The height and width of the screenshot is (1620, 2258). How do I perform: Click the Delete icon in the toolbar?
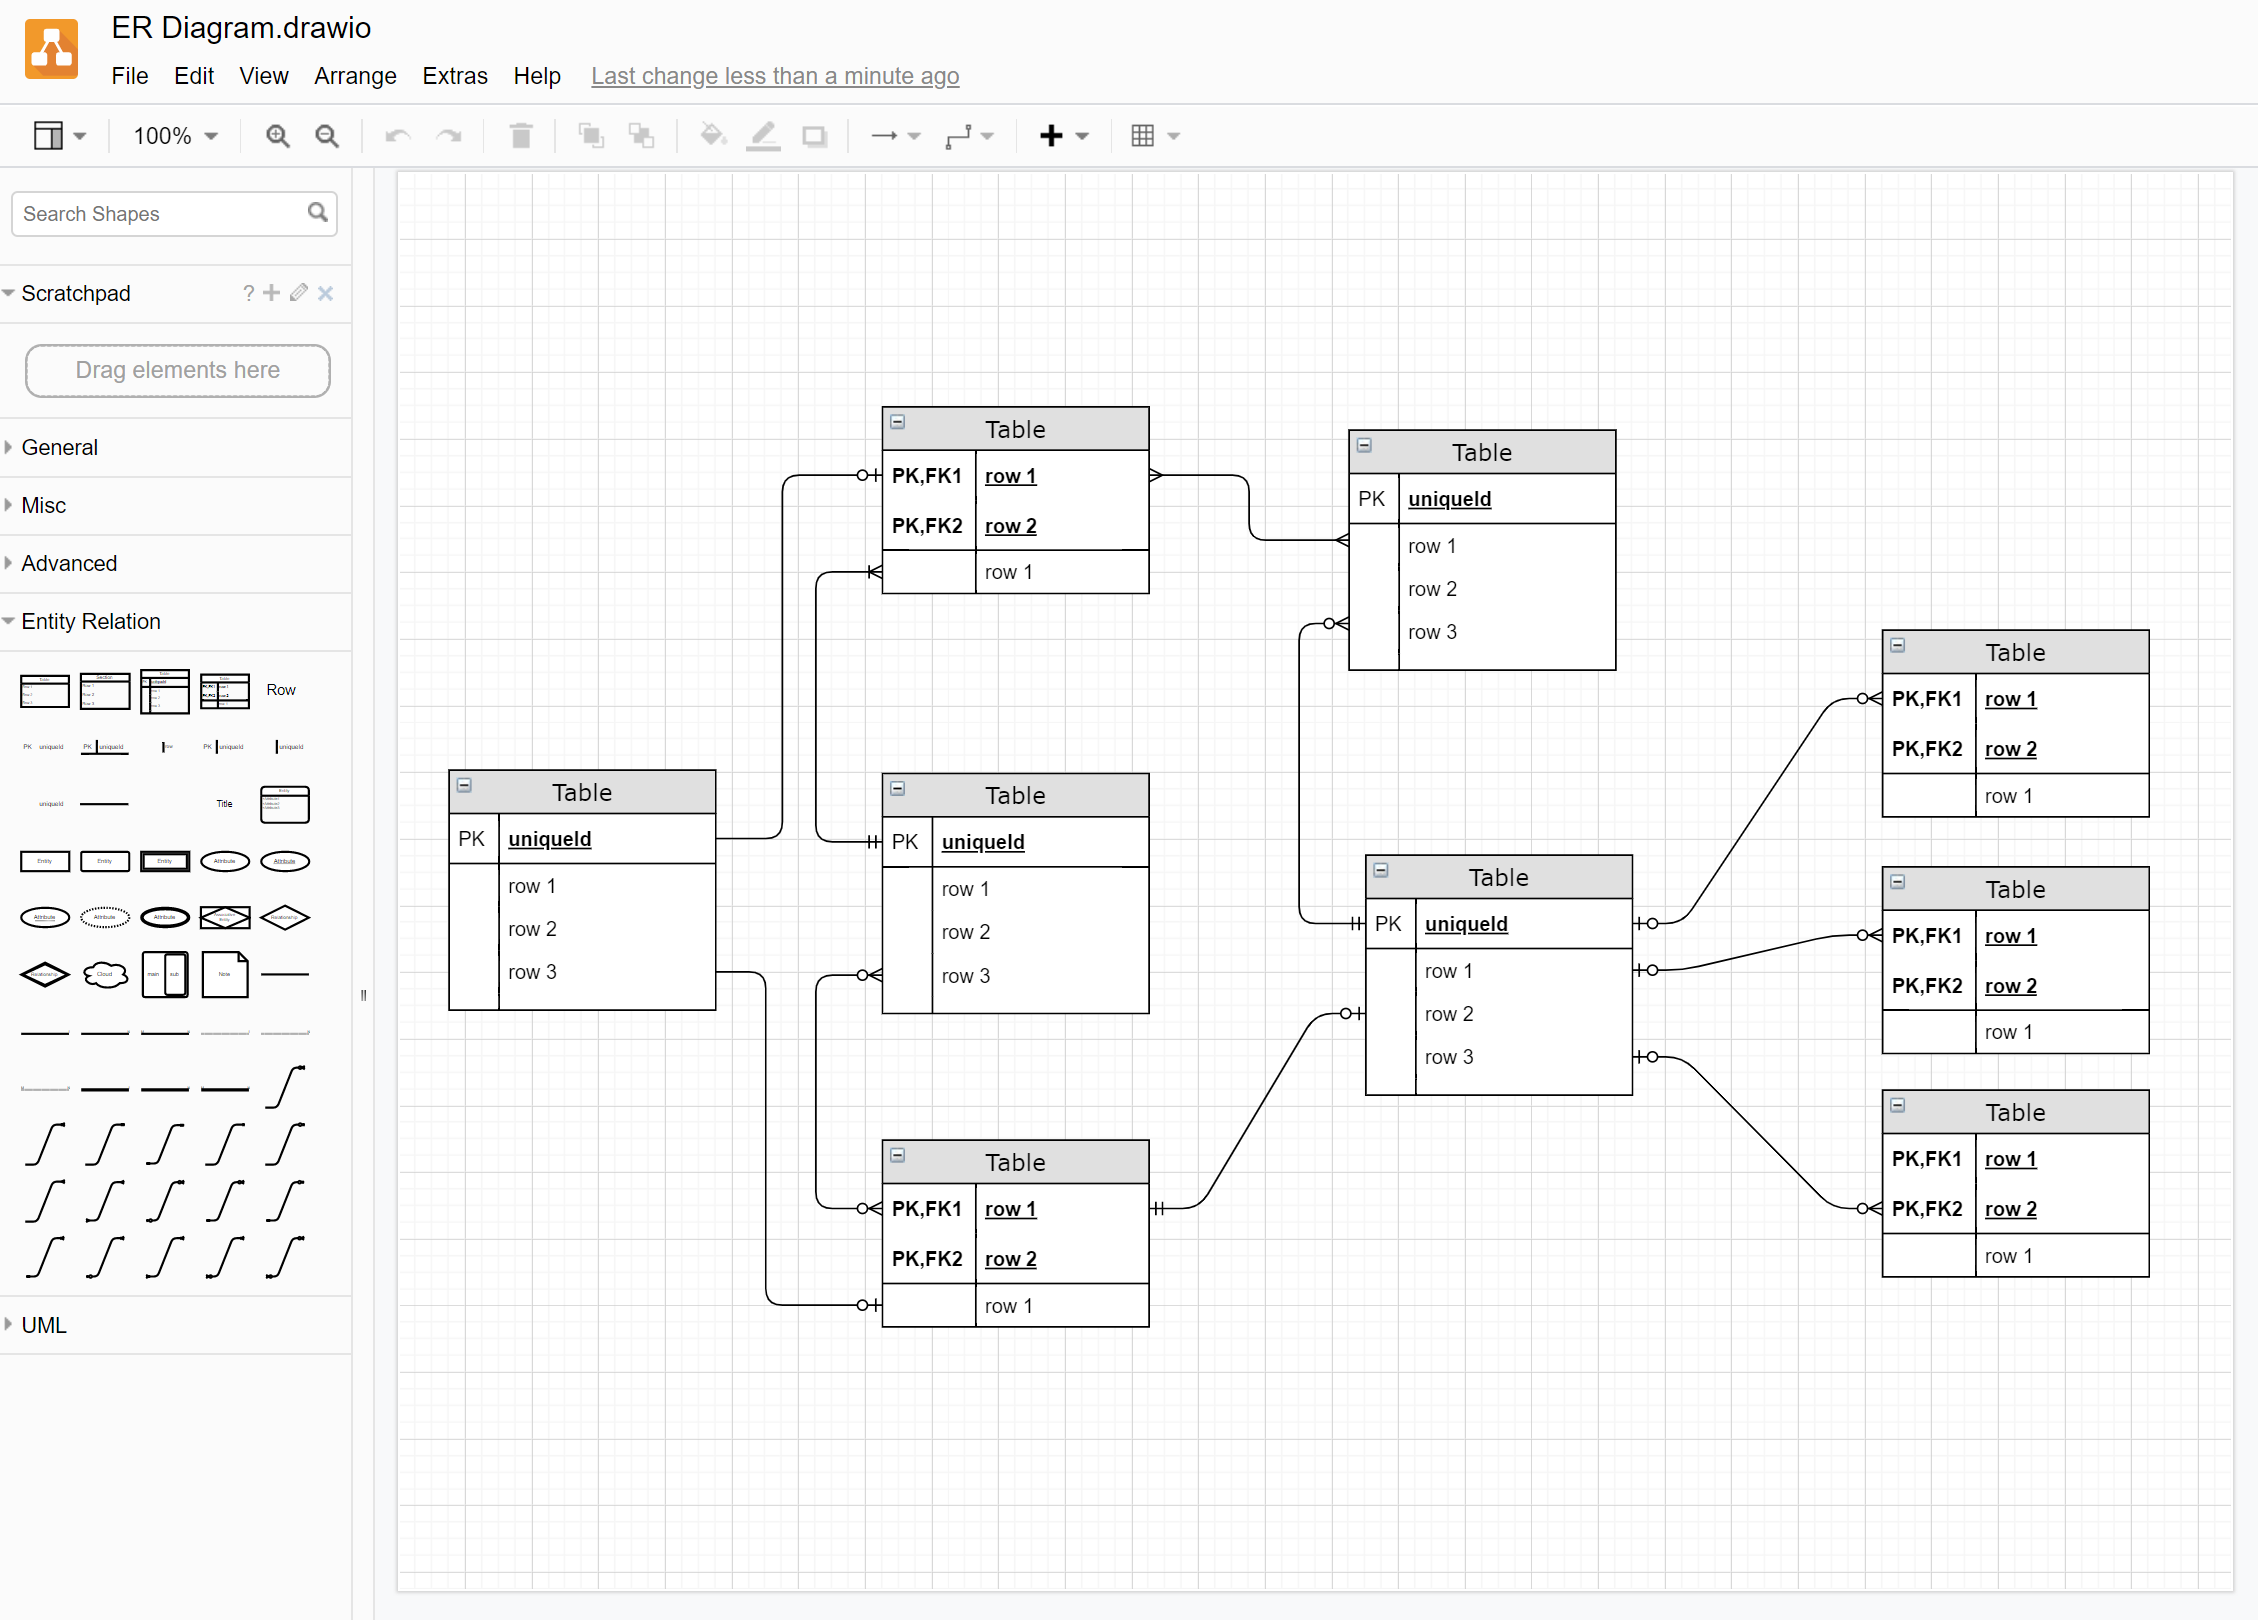pos(520,136)
